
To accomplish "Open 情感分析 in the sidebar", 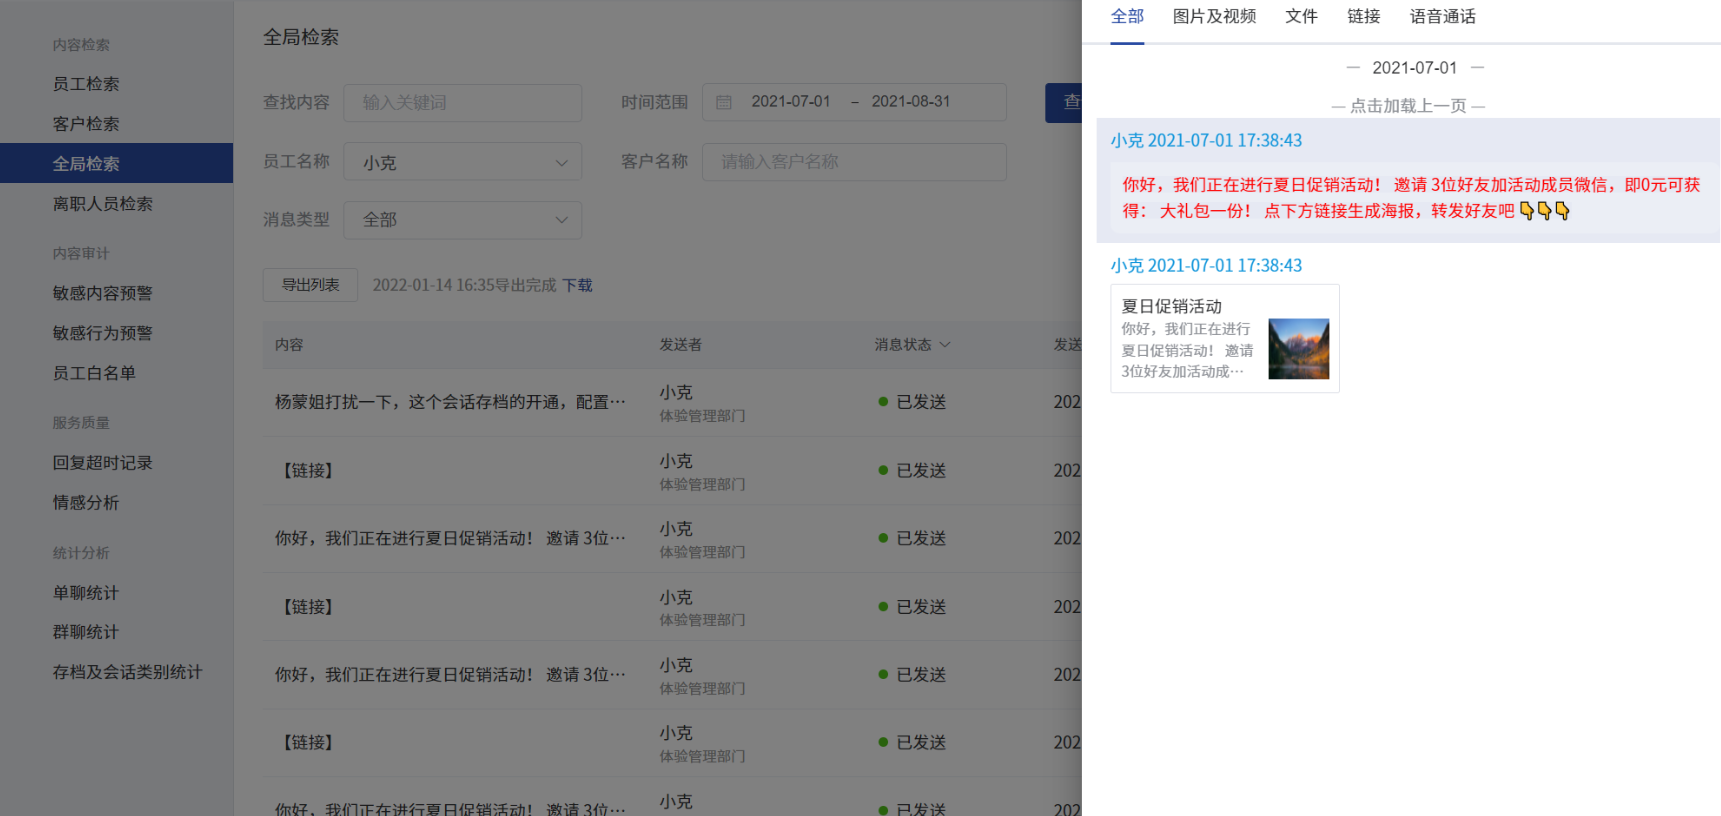I will pos(86,503).
